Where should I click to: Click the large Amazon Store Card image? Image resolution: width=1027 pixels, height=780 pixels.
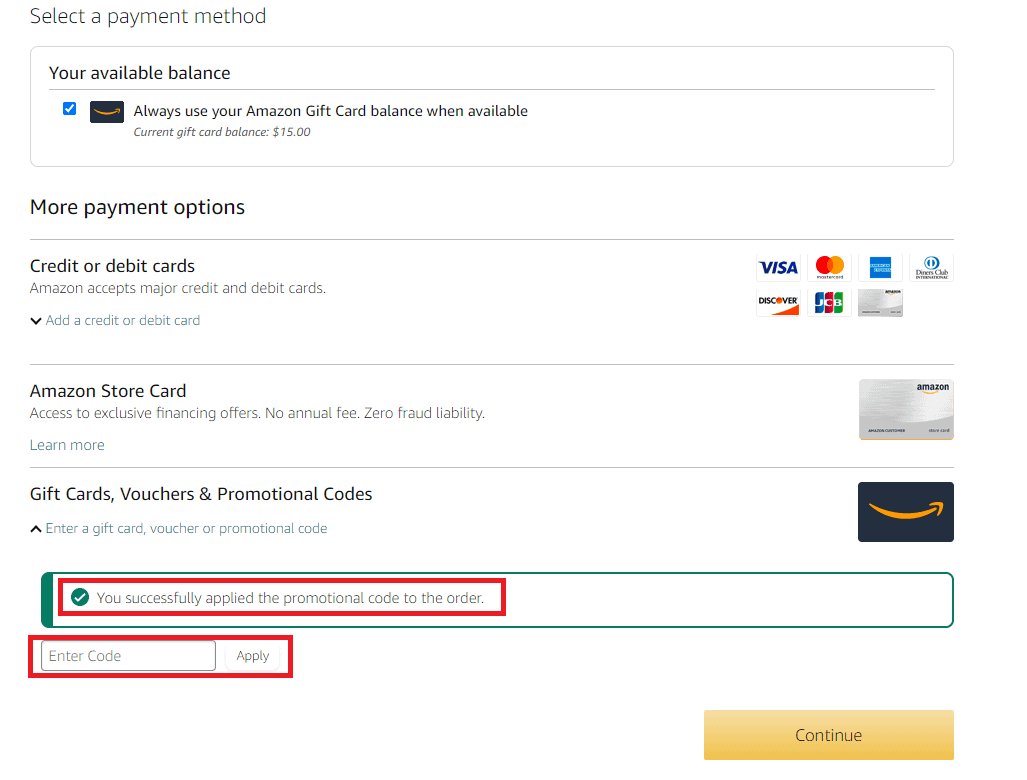(906, 409)
